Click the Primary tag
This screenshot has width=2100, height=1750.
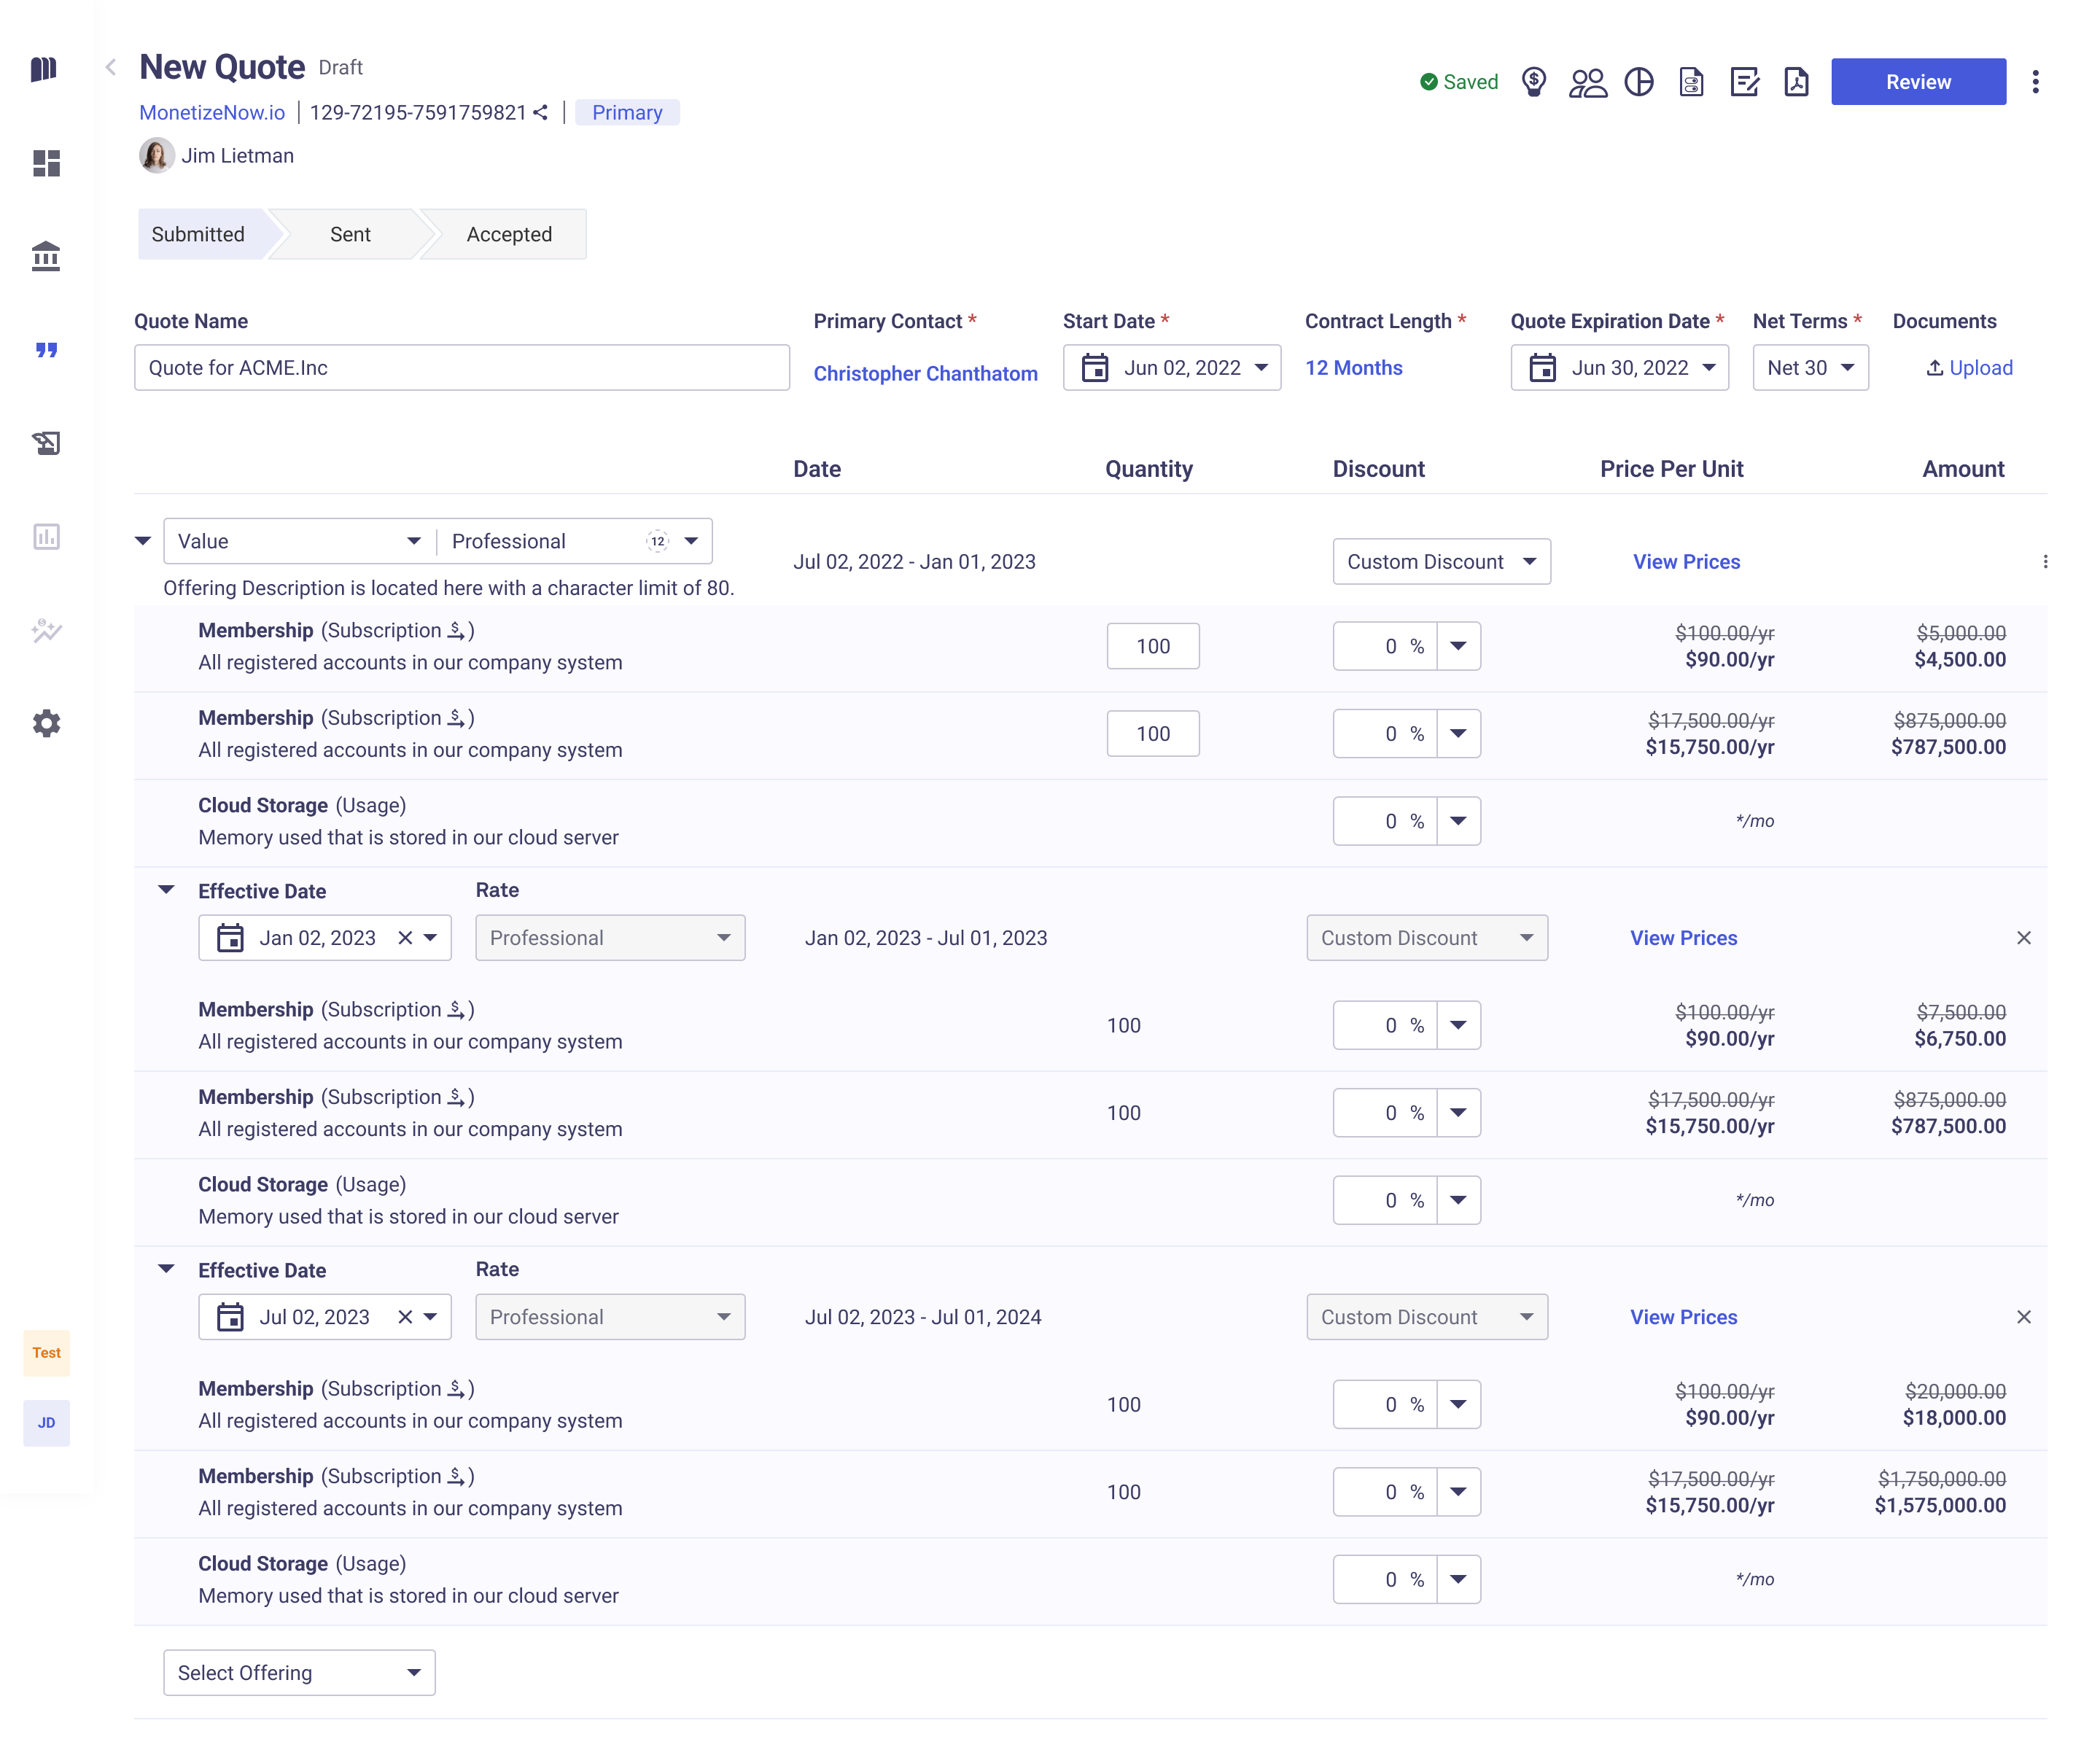(x=627, y=112)
